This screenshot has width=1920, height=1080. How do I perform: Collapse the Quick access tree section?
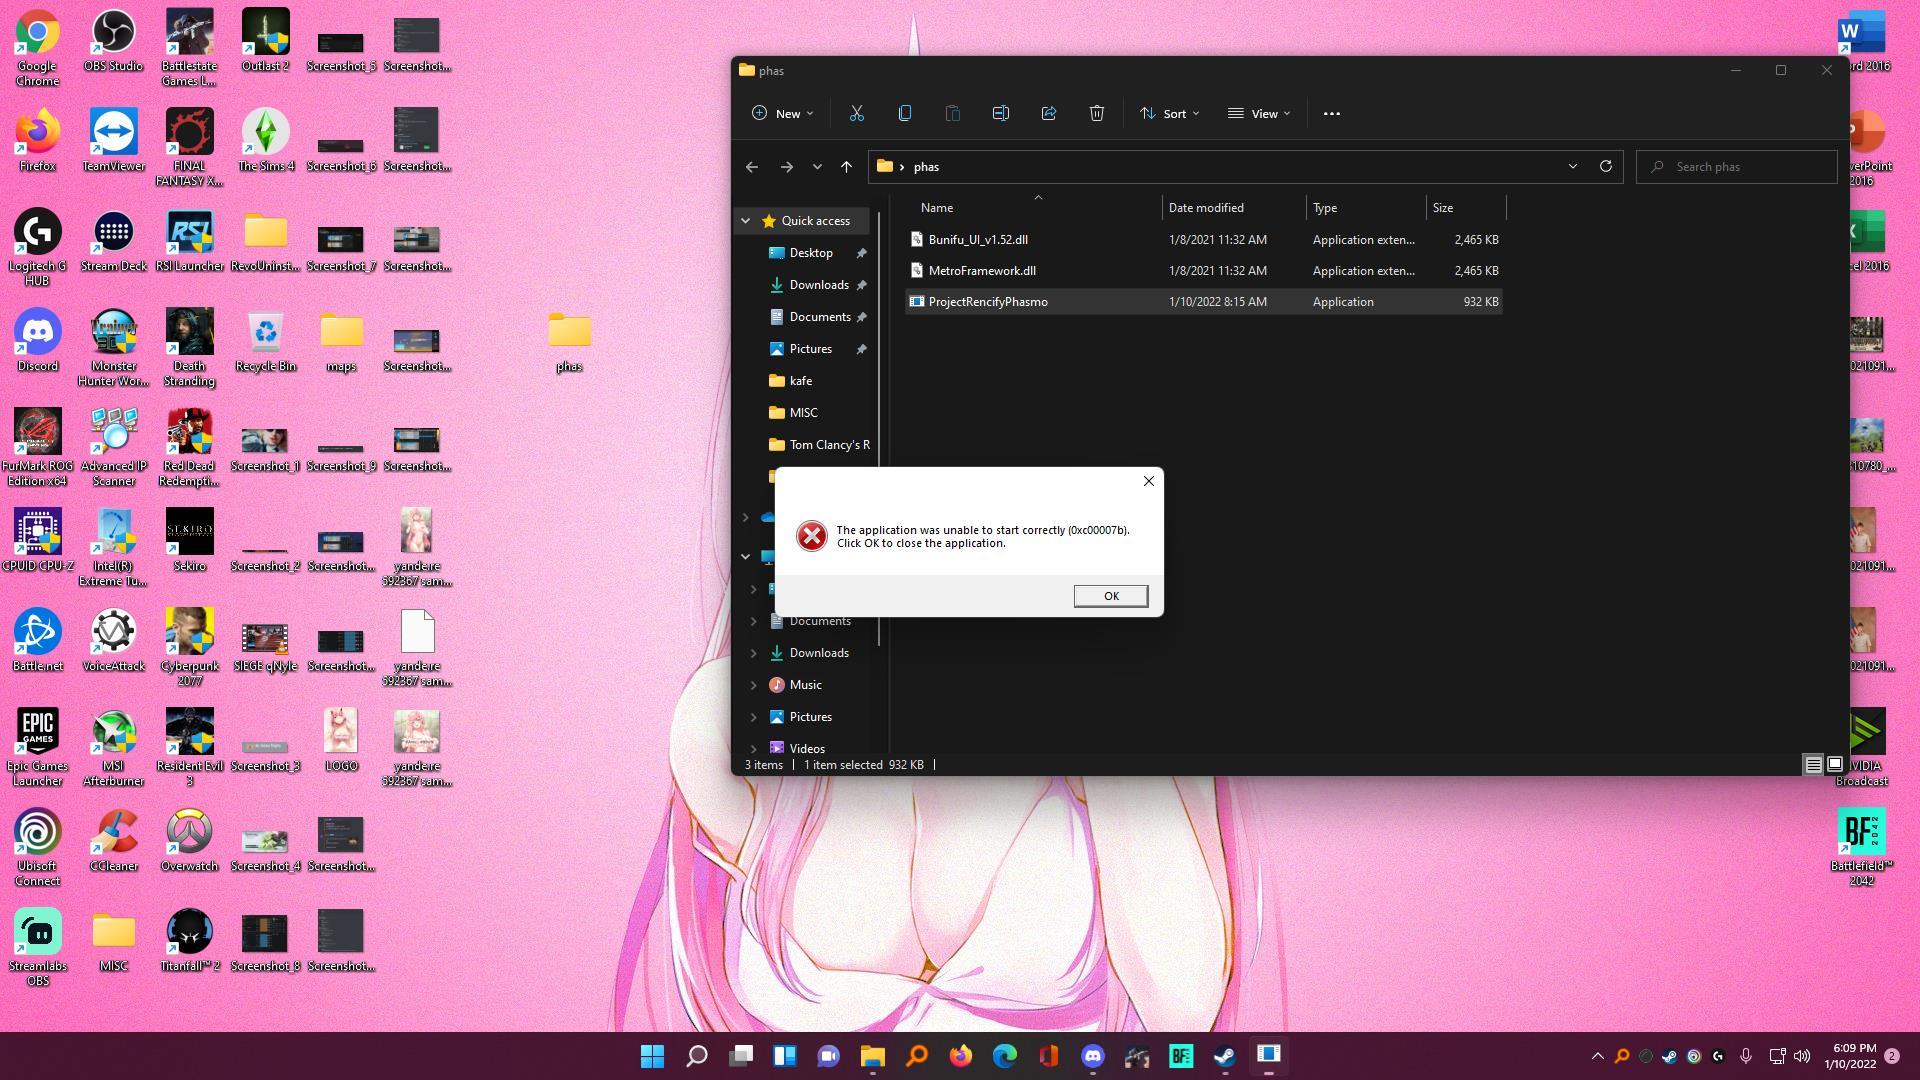(x=745, y=221)
